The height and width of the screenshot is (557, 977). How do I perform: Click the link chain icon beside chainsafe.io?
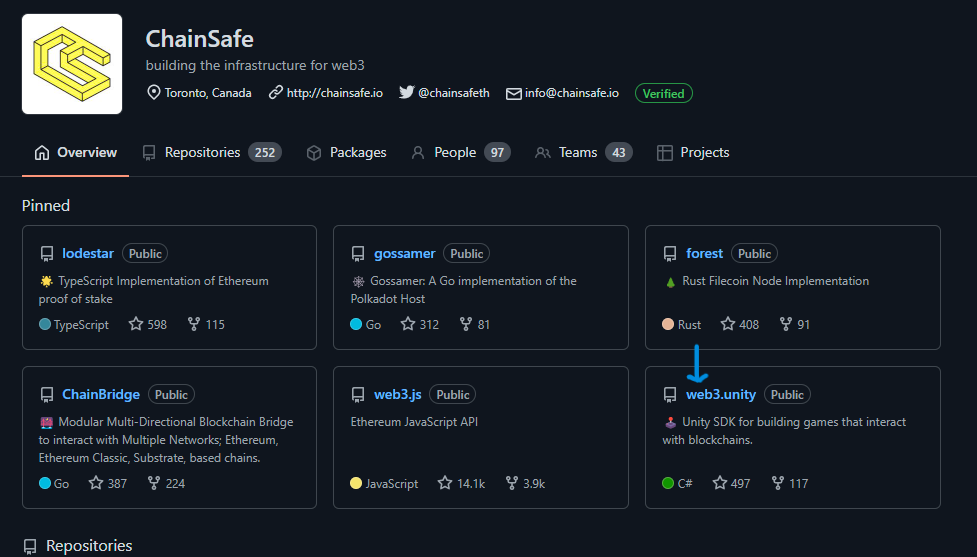pos(275,93)
